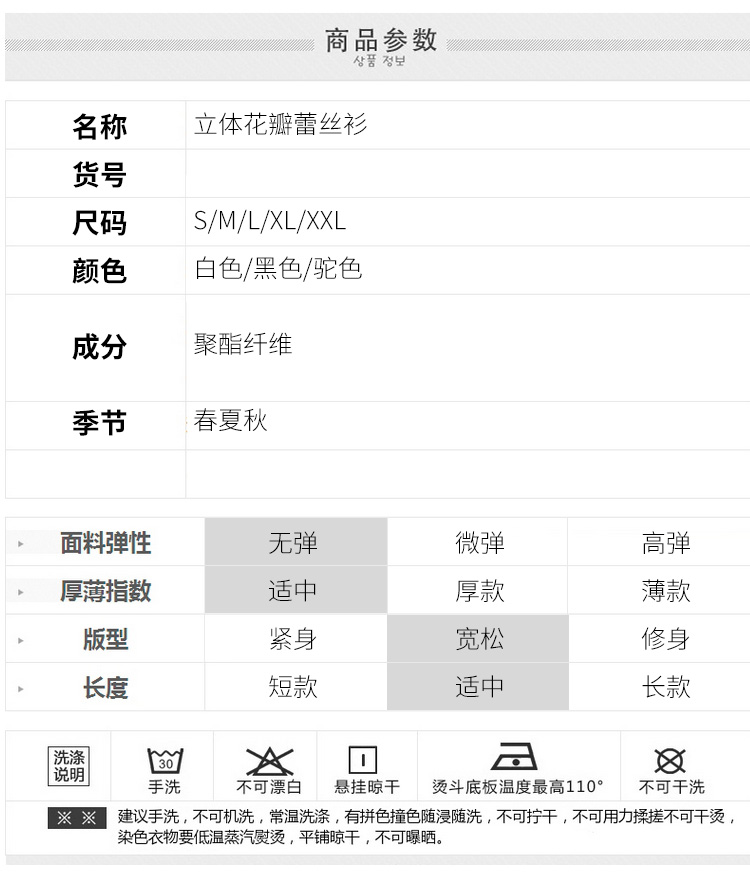Select the 修身 fit option
The height and width of the screenshot is (872, 750).
tap(659, 638)
